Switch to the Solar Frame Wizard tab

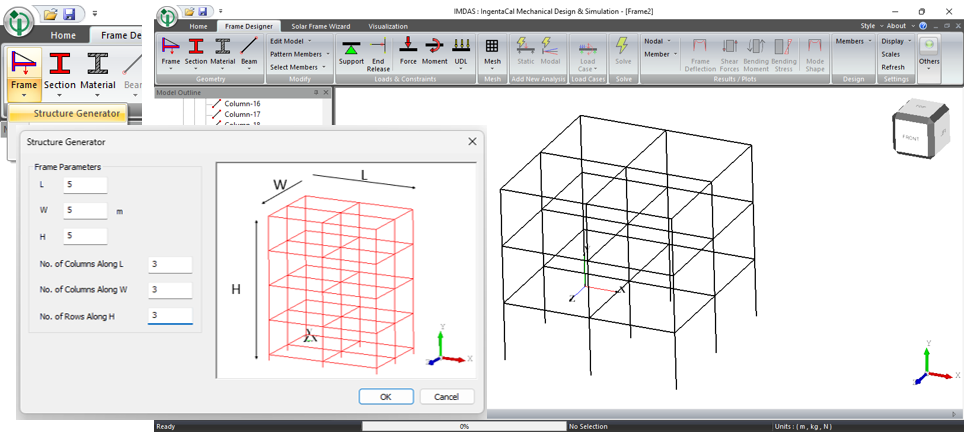[320, 26]
